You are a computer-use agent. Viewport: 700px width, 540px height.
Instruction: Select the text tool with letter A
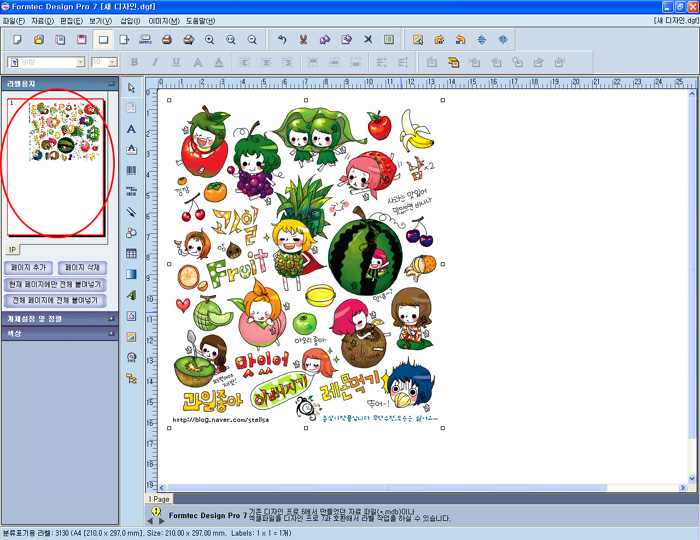pos(131,129)
